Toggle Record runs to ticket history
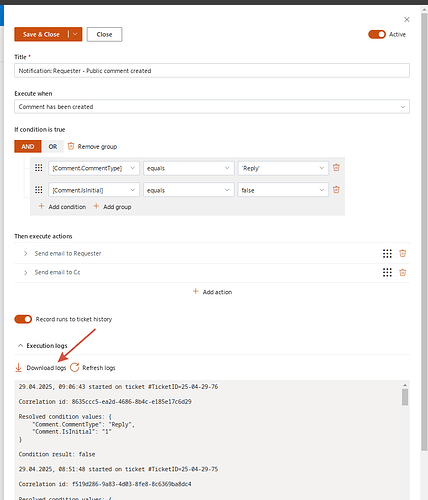This screenshot has width=428, height=500. (x=23, y=319)
